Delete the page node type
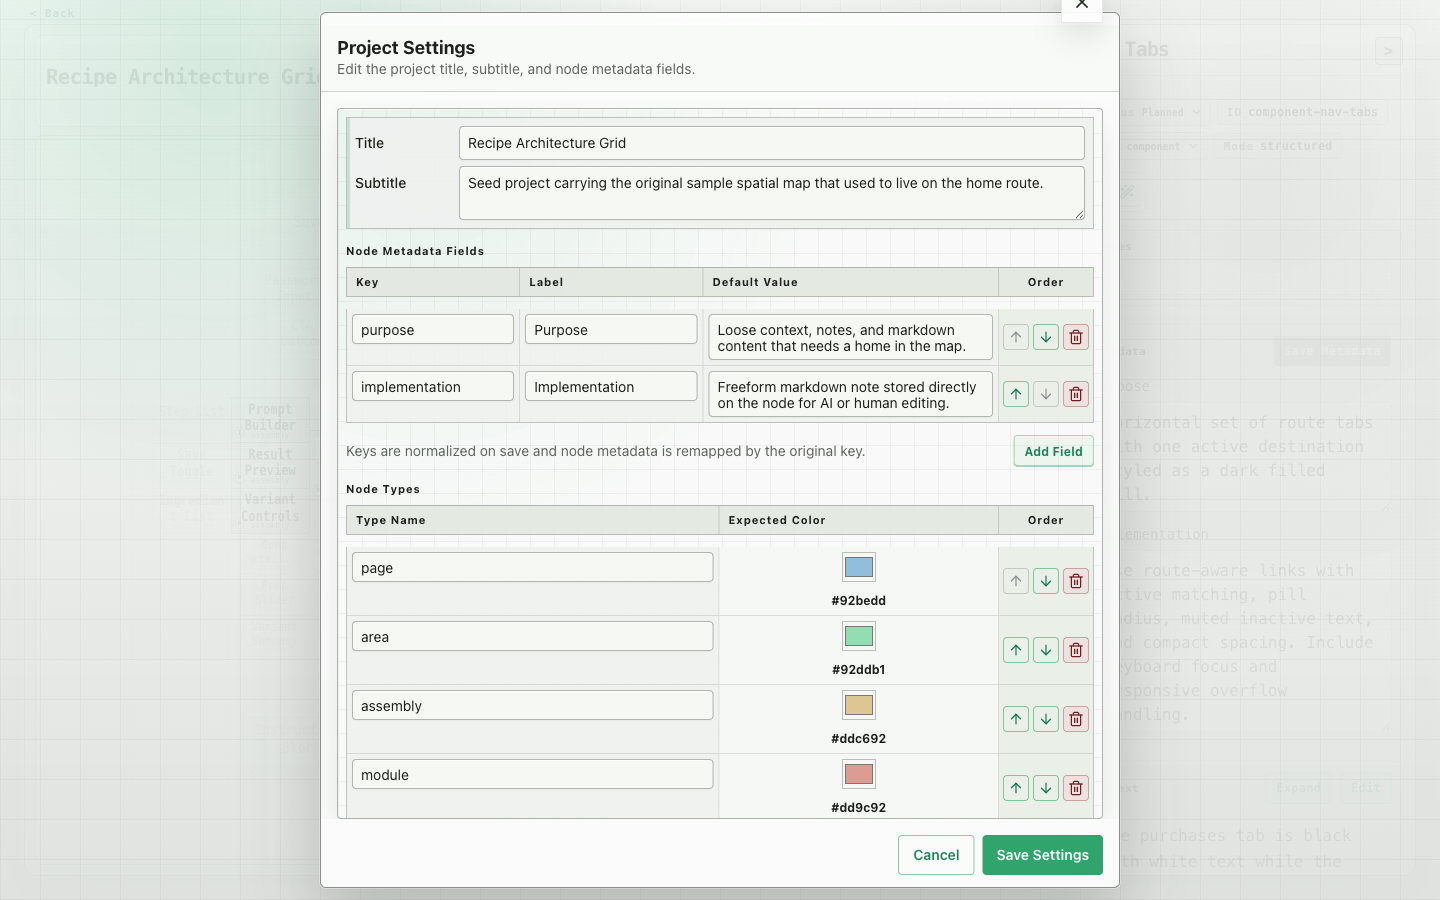This screenshot has width=1440, height=900. click(1076, 581)
